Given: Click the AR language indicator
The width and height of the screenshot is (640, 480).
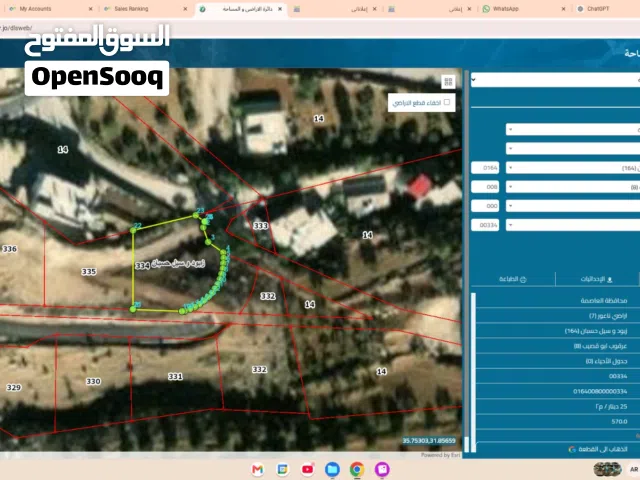Looking at the screenshot, I should click(634, 469).
